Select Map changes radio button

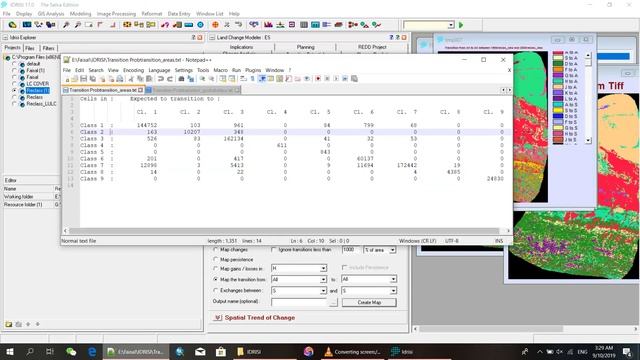tap(216, 249)
